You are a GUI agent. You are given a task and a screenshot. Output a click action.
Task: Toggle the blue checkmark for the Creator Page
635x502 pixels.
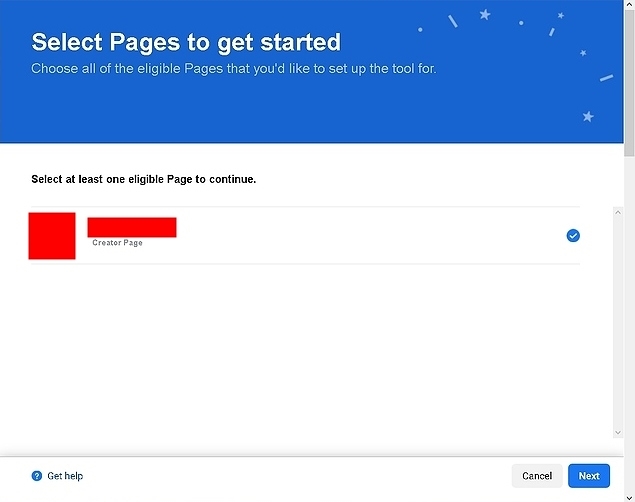[x=573, y=235]
